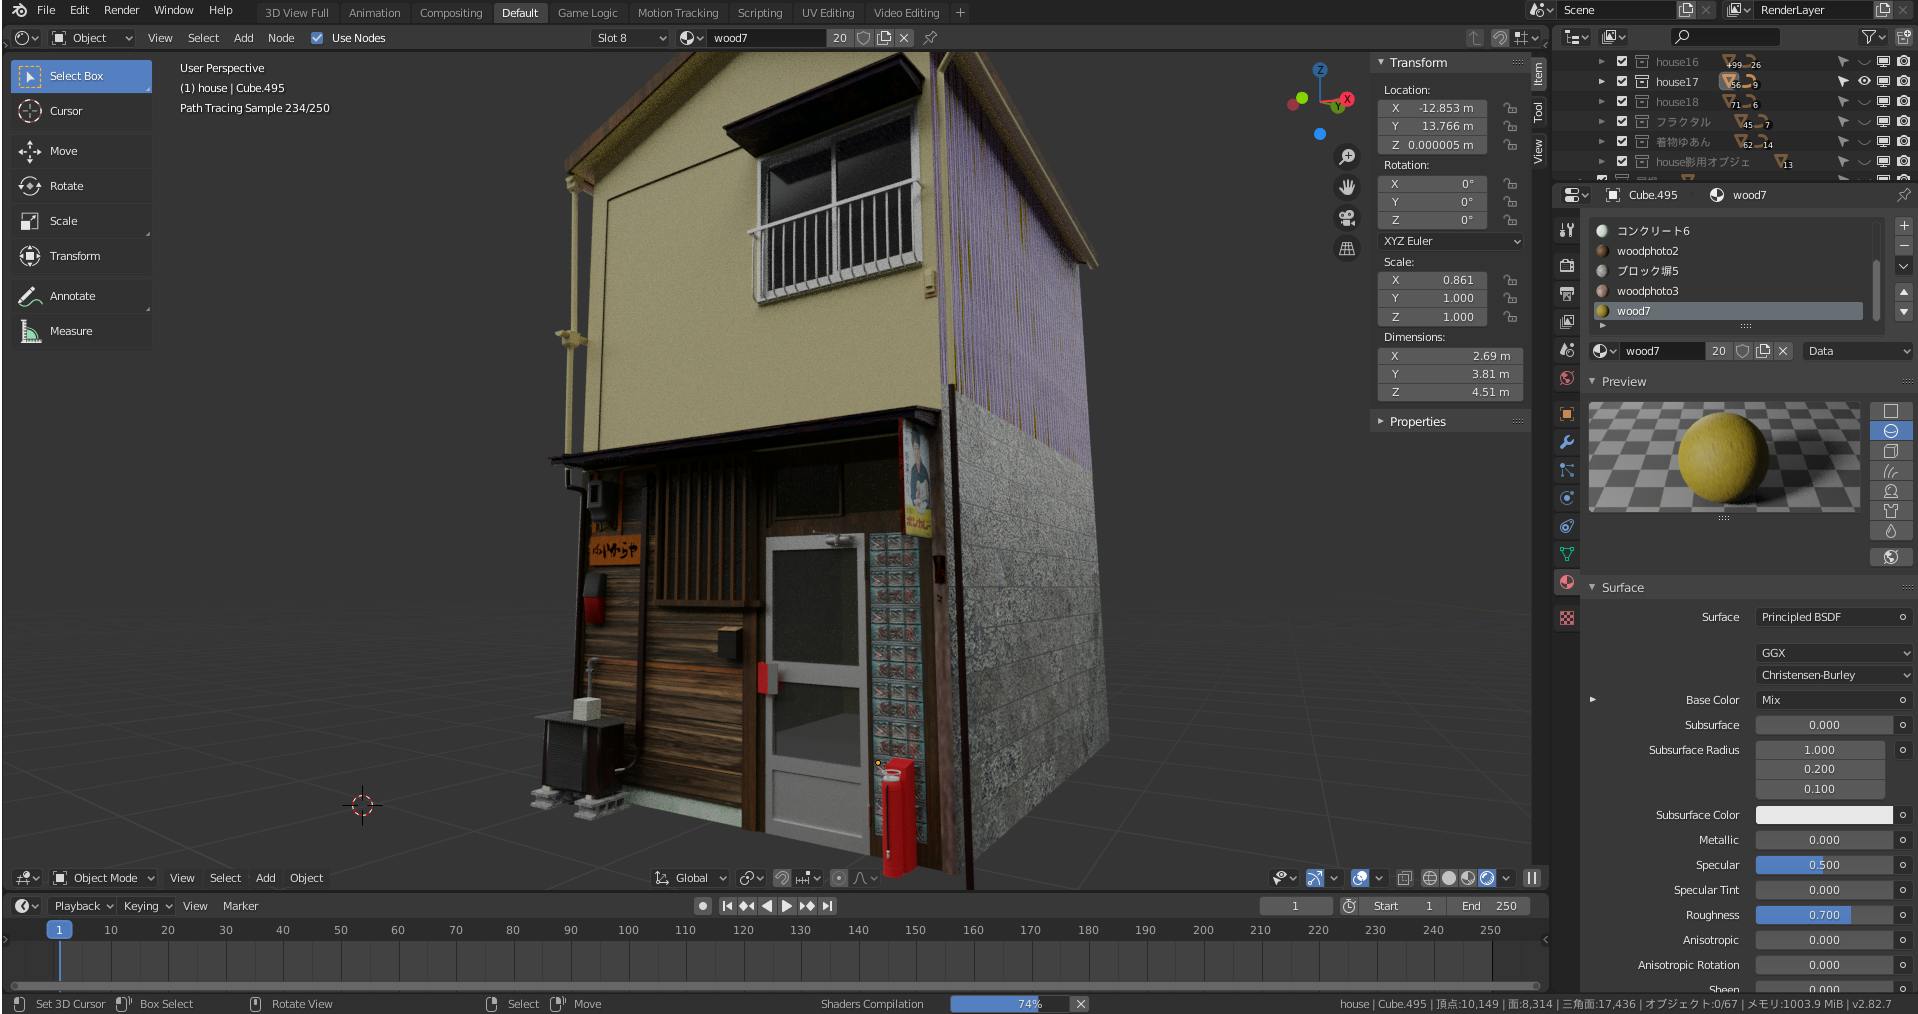Click the outliner search field

click(1724, 37)
